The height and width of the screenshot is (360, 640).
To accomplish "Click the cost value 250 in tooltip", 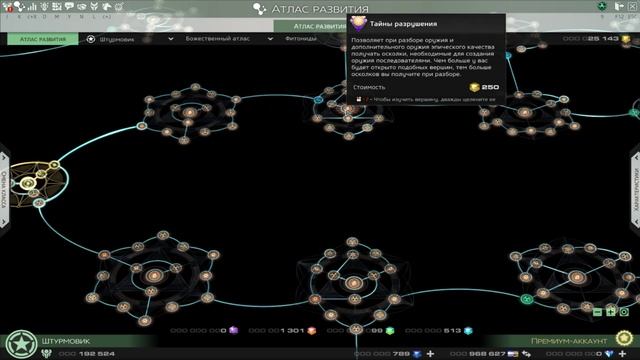I will coord(490,87).
